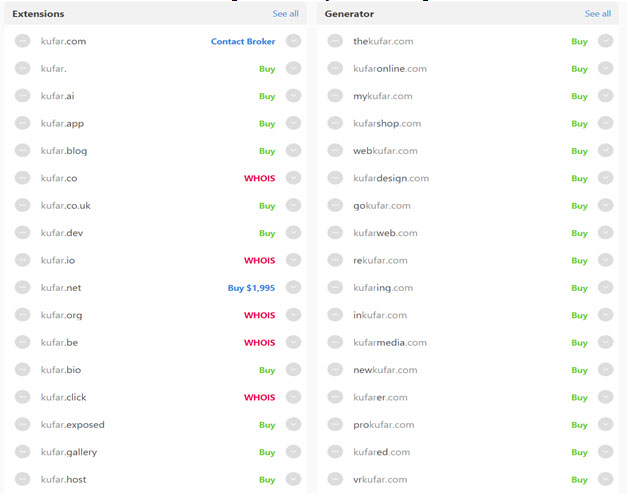Click the circle icon next to kufar.io
Image resolution: width=628 pixels, height=503 pixels.
pos(22,260)
